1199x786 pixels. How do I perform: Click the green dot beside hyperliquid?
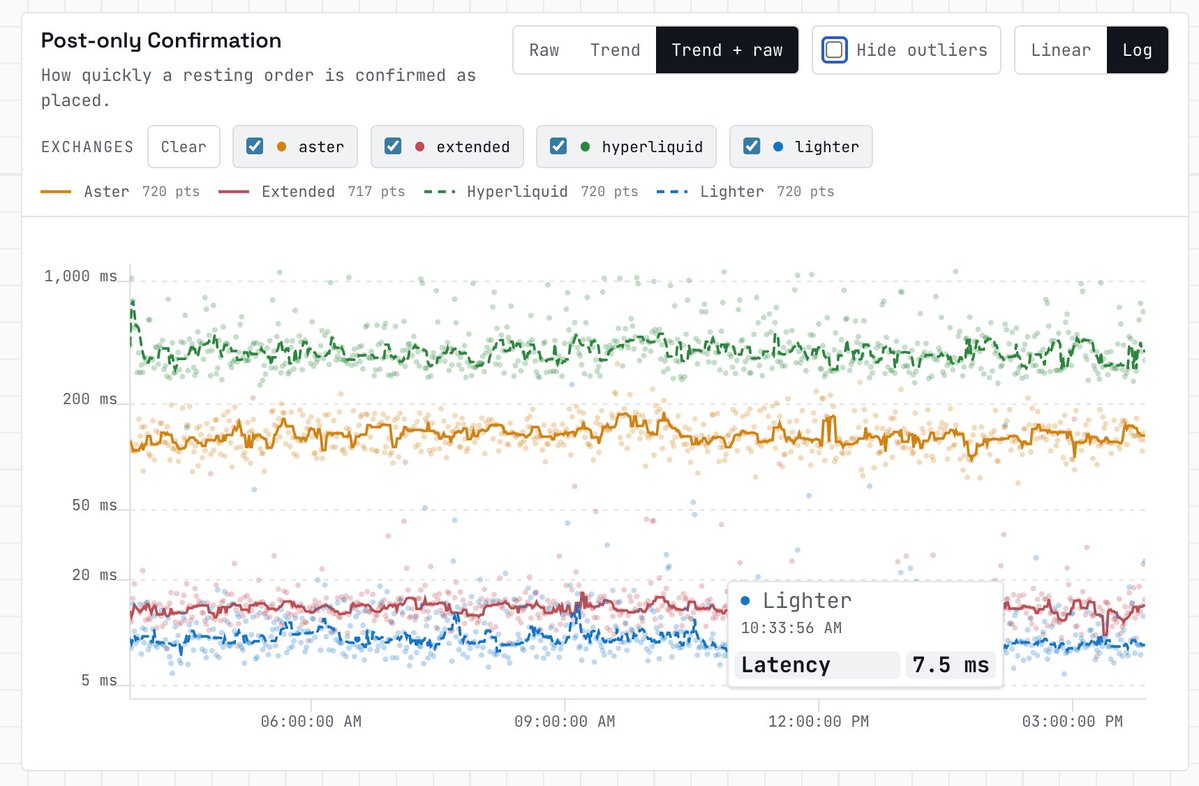585,147
